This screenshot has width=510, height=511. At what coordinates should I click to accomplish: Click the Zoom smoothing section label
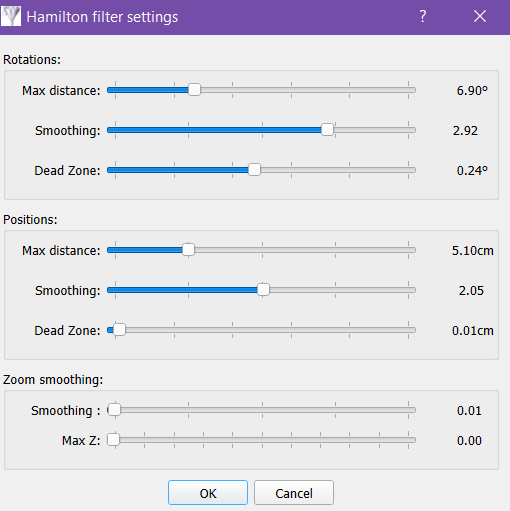pos(53,380)
